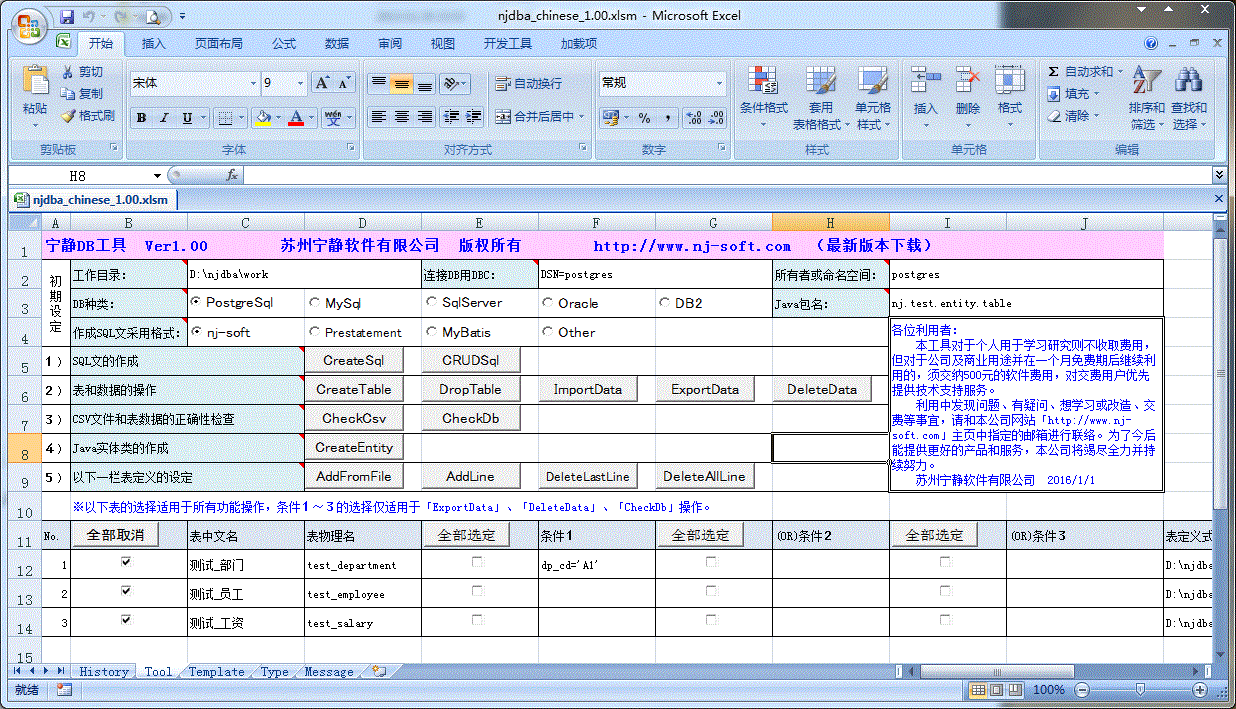
Task: Uncheck the 测试_部门 row checkbox
Action: coord(126,562)
